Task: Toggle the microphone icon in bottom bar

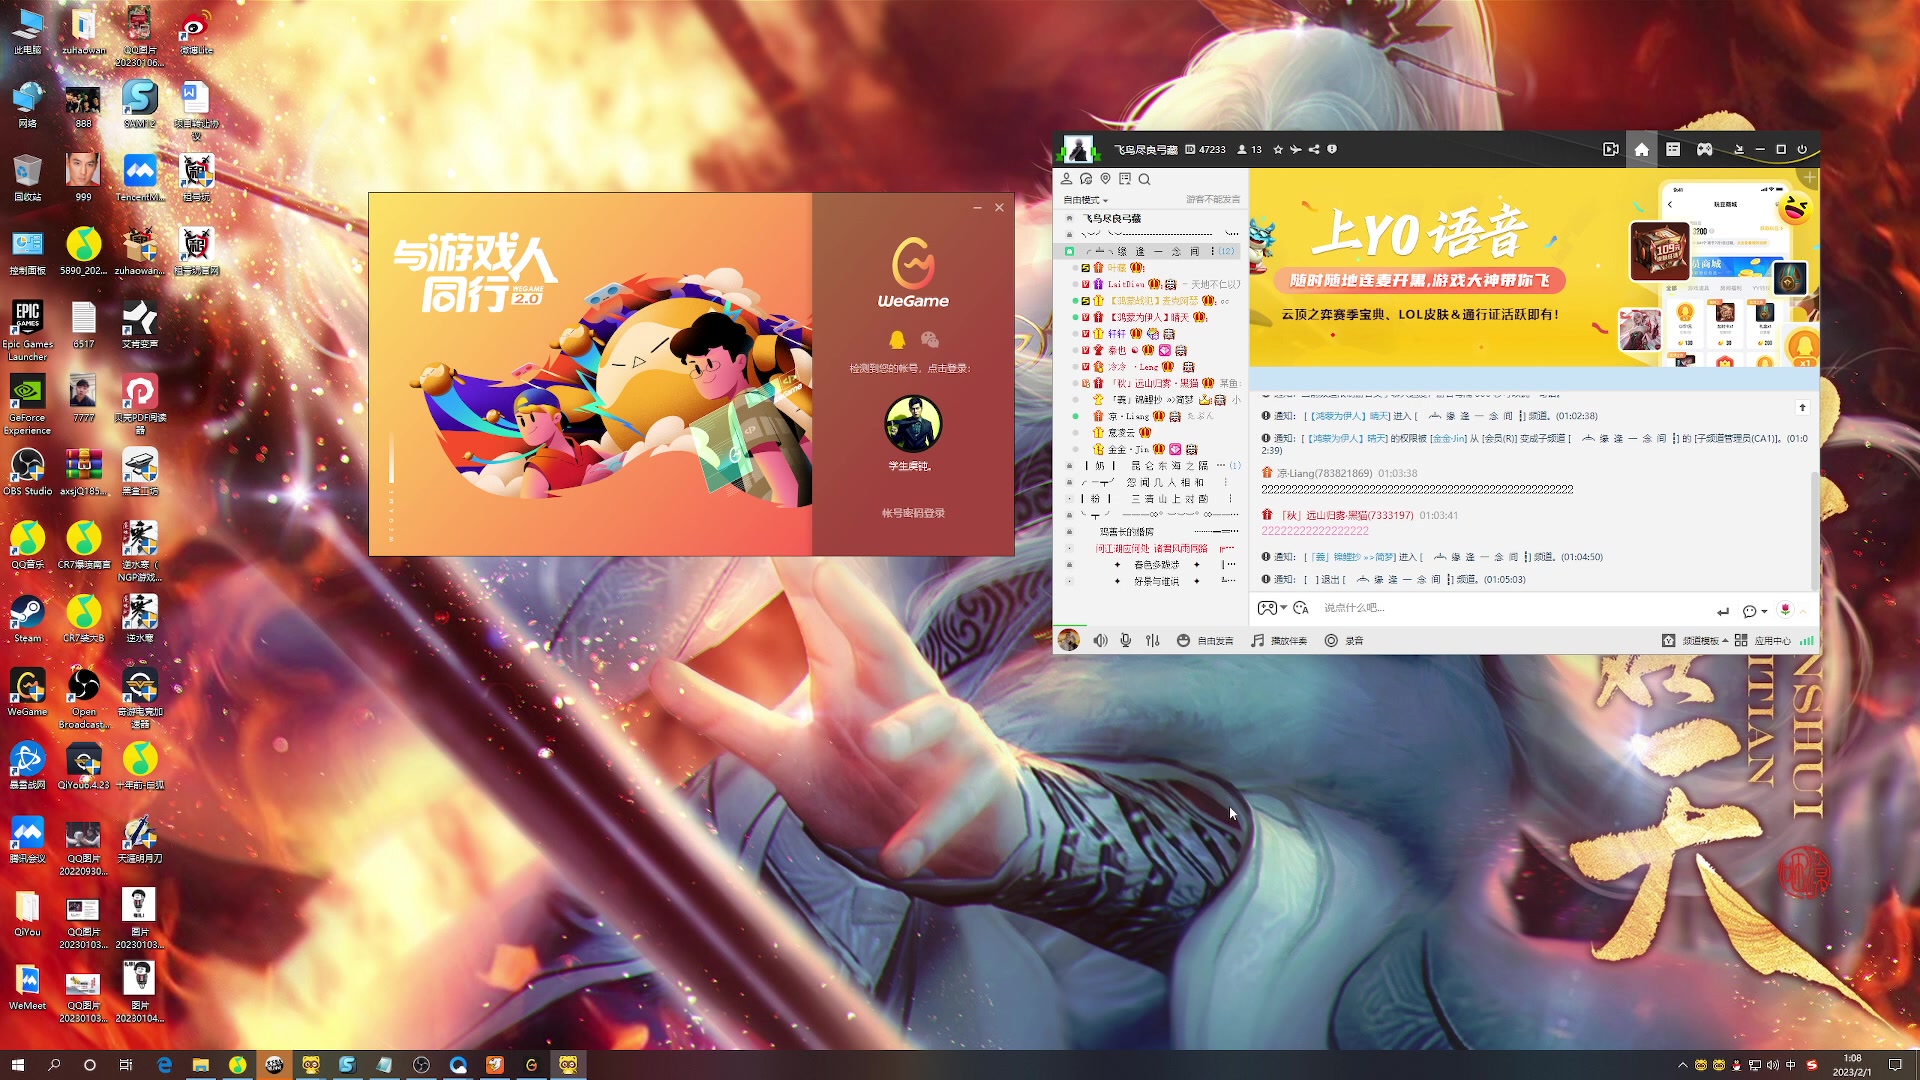Action: [1125, 640]
